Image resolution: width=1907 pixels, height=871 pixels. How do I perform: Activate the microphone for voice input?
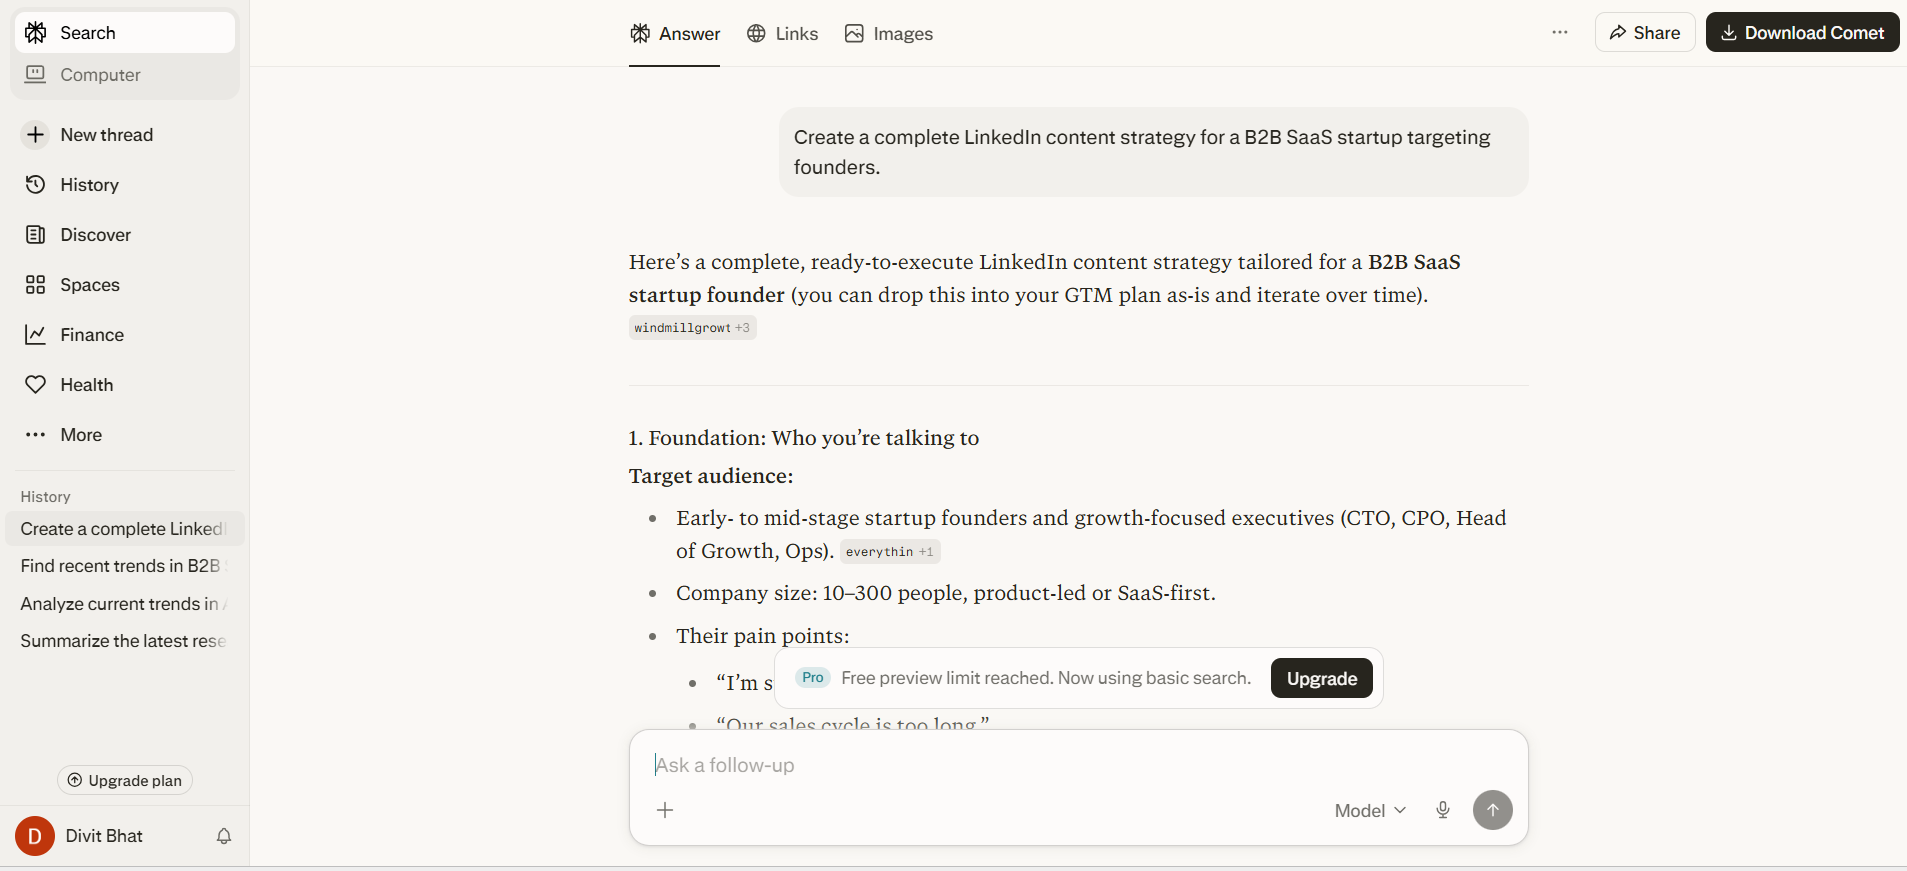click(x=1443, y=810)
